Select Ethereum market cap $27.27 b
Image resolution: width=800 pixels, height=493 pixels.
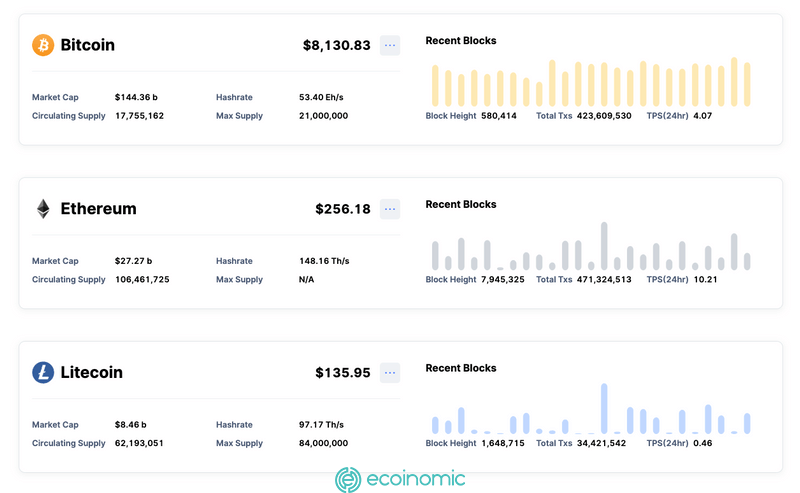tap(134, 261)
